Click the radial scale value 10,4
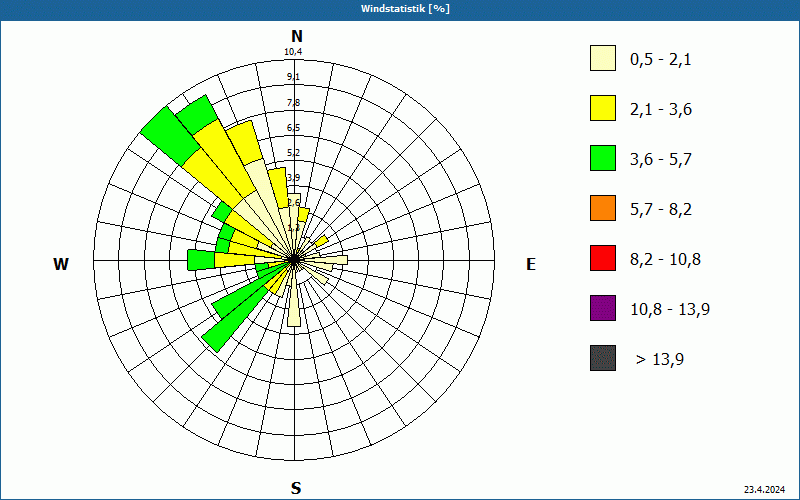Viewport: 800px width, 500px height. (293, 52)
